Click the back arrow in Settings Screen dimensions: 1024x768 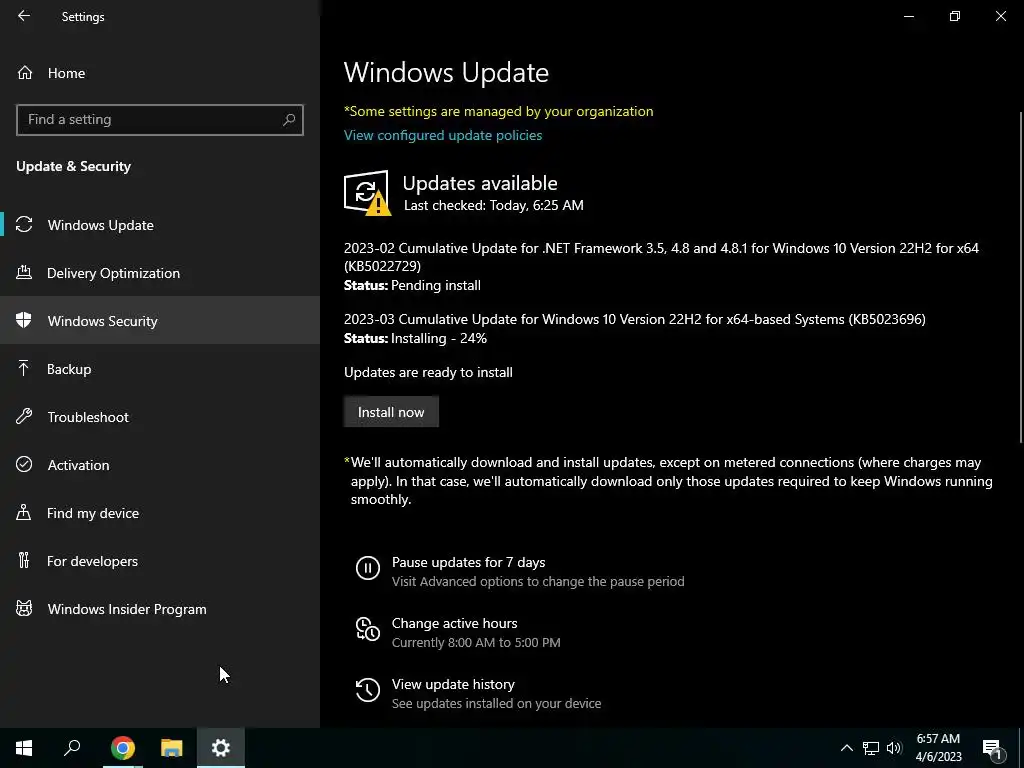tap(24, 16)
